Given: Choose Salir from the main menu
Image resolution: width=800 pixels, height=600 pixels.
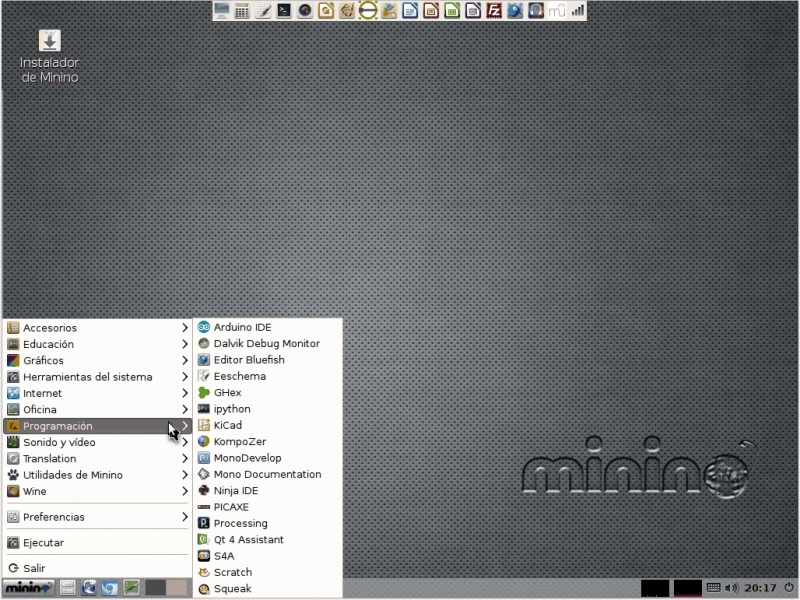Looking at the screenshot, I should [x=97, y=568].
